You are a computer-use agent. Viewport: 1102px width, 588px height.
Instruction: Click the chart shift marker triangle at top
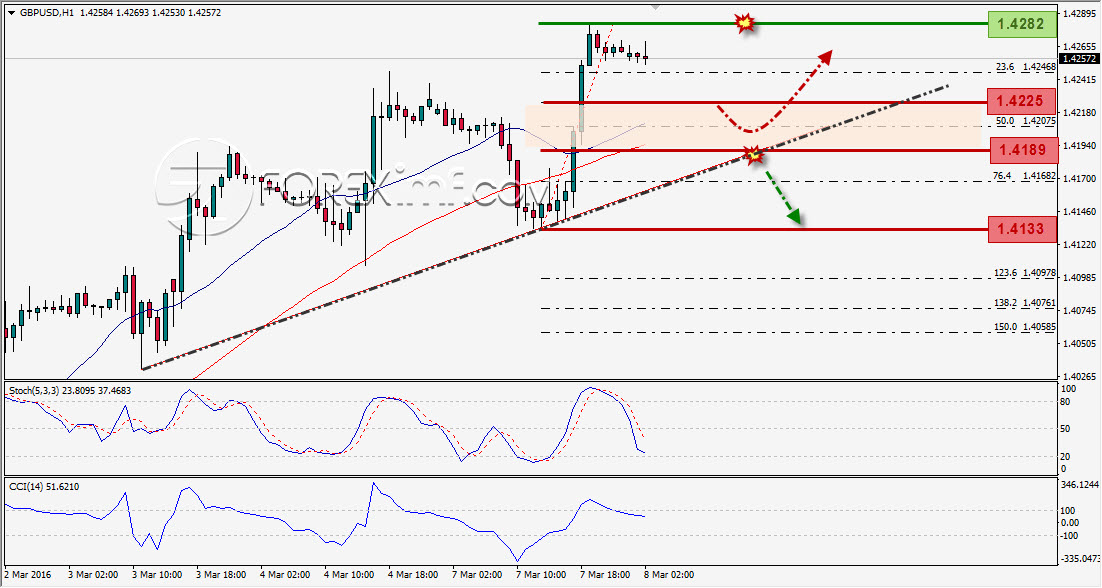[x=655, y=7]
